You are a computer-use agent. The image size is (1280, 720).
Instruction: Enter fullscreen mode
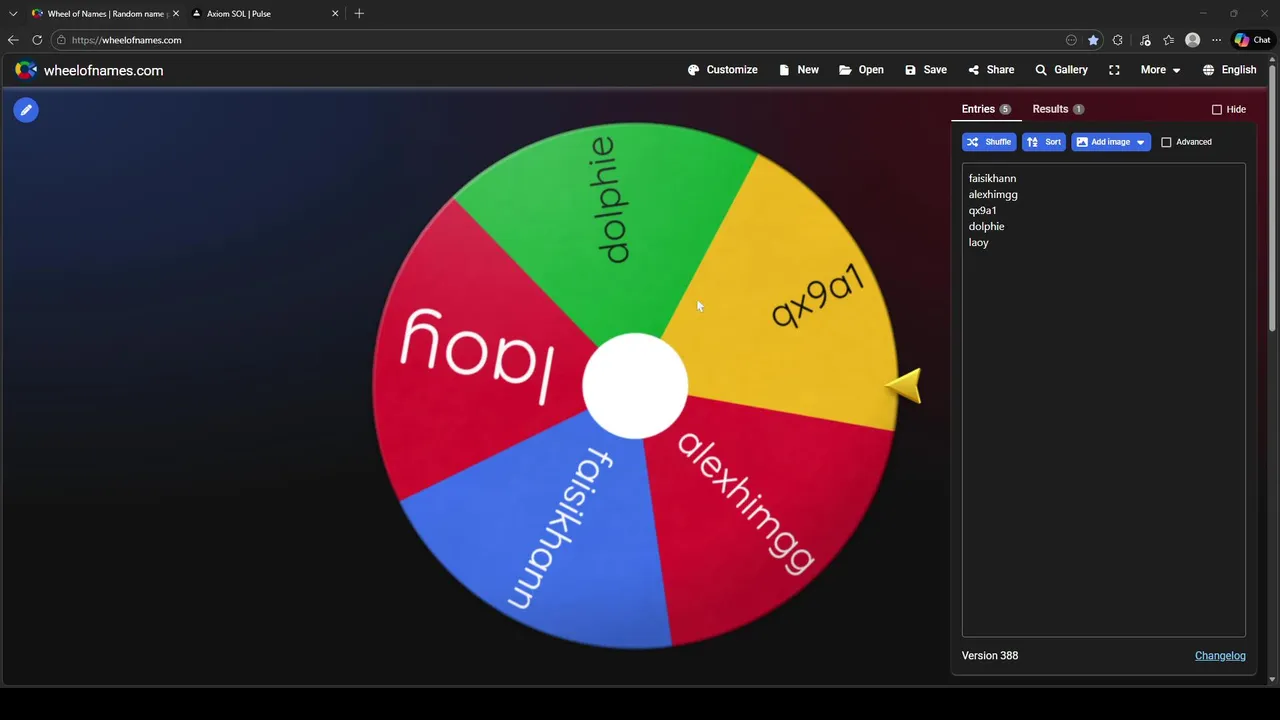(x=1114, y=70)
